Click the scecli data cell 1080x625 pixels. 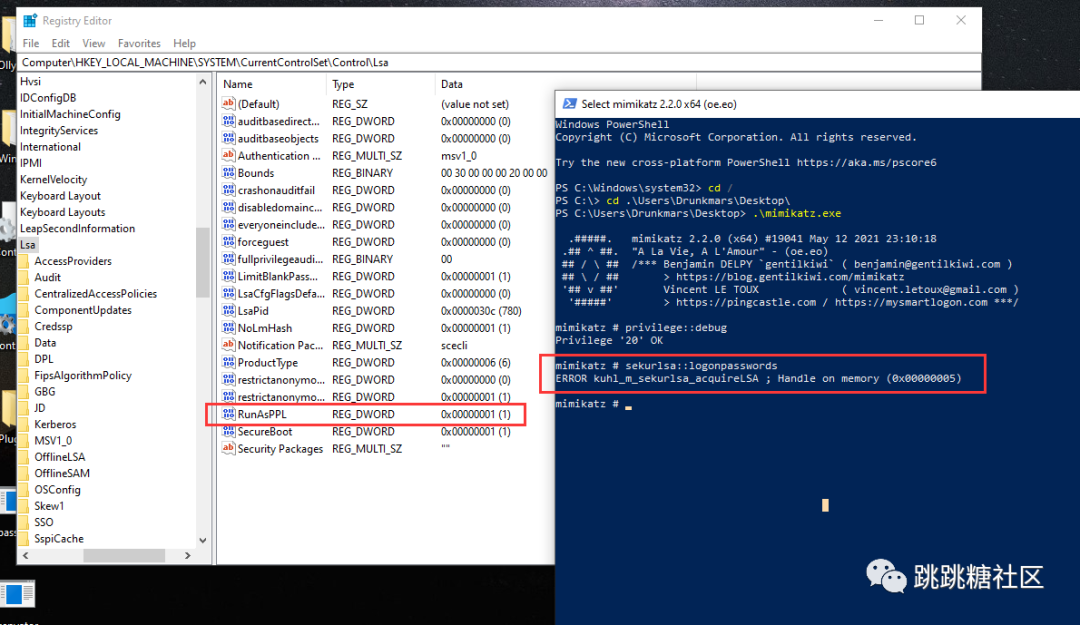(x=454, y=345)
